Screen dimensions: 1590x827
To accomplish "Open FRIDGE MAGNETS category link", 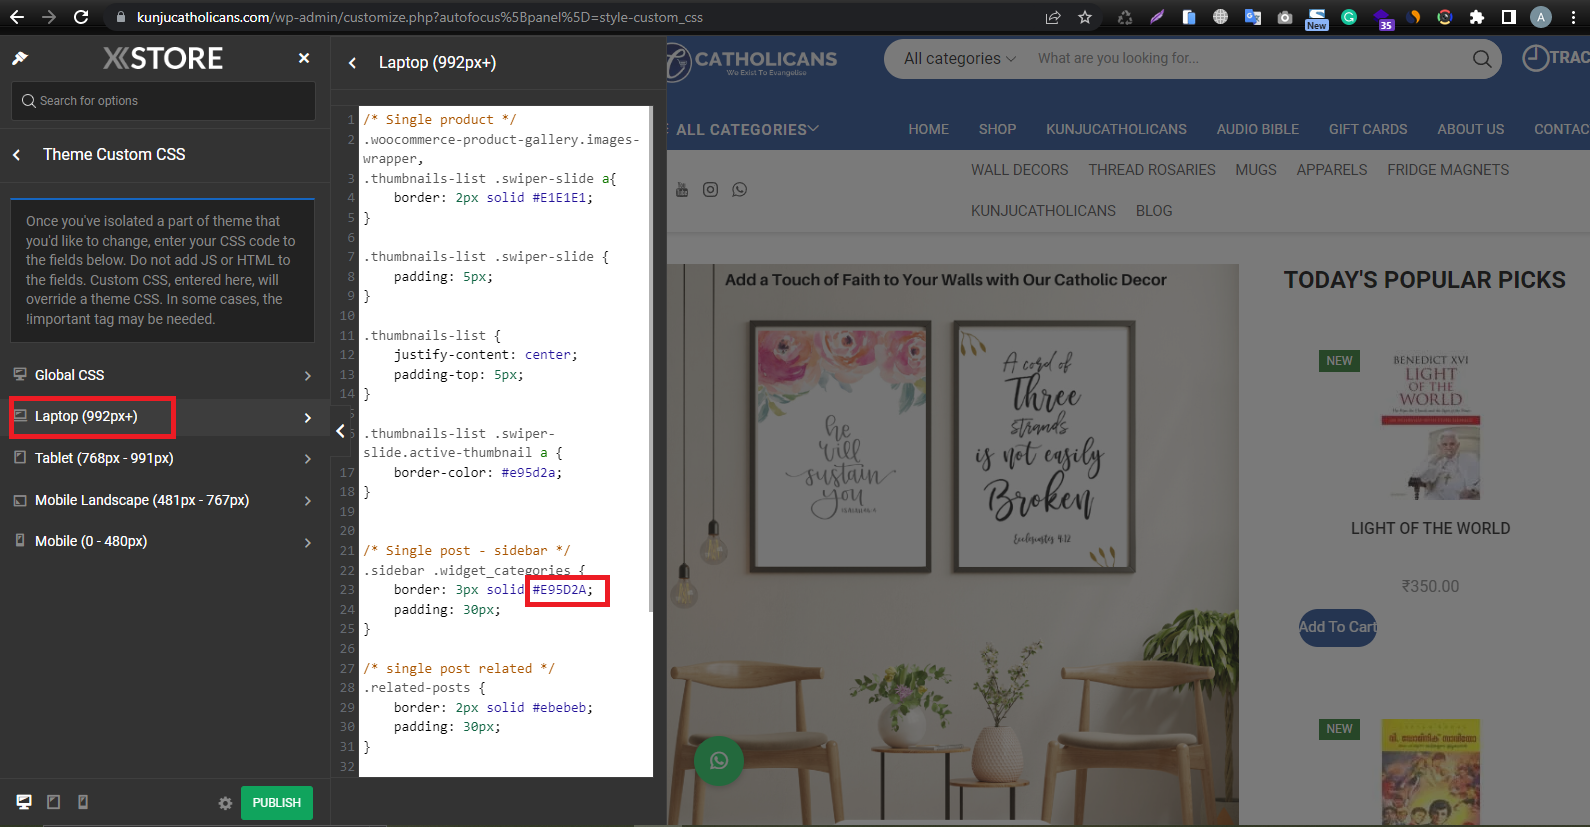I will point(1448,170).
